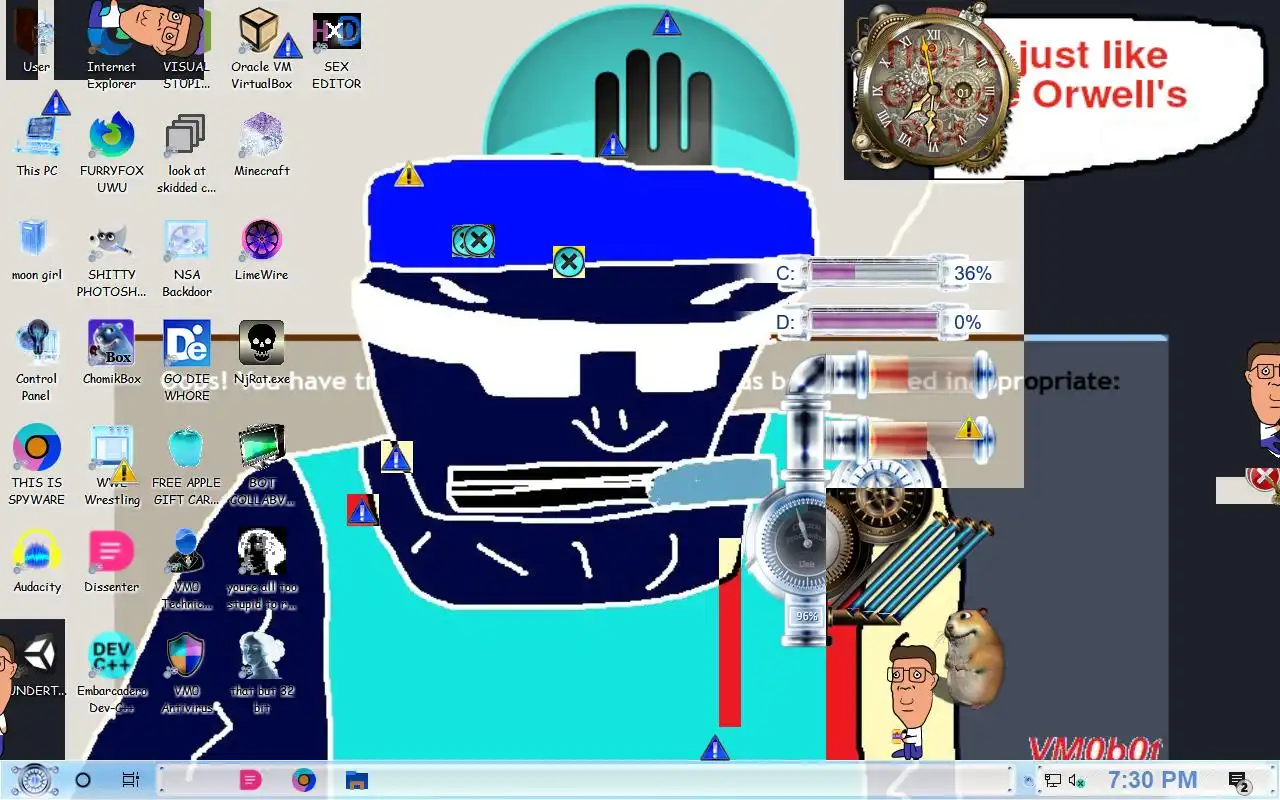Launch the Dissenter desktop icon
Image resolution: width=1280 pixels, height=800 pixels.
(112, 562)
